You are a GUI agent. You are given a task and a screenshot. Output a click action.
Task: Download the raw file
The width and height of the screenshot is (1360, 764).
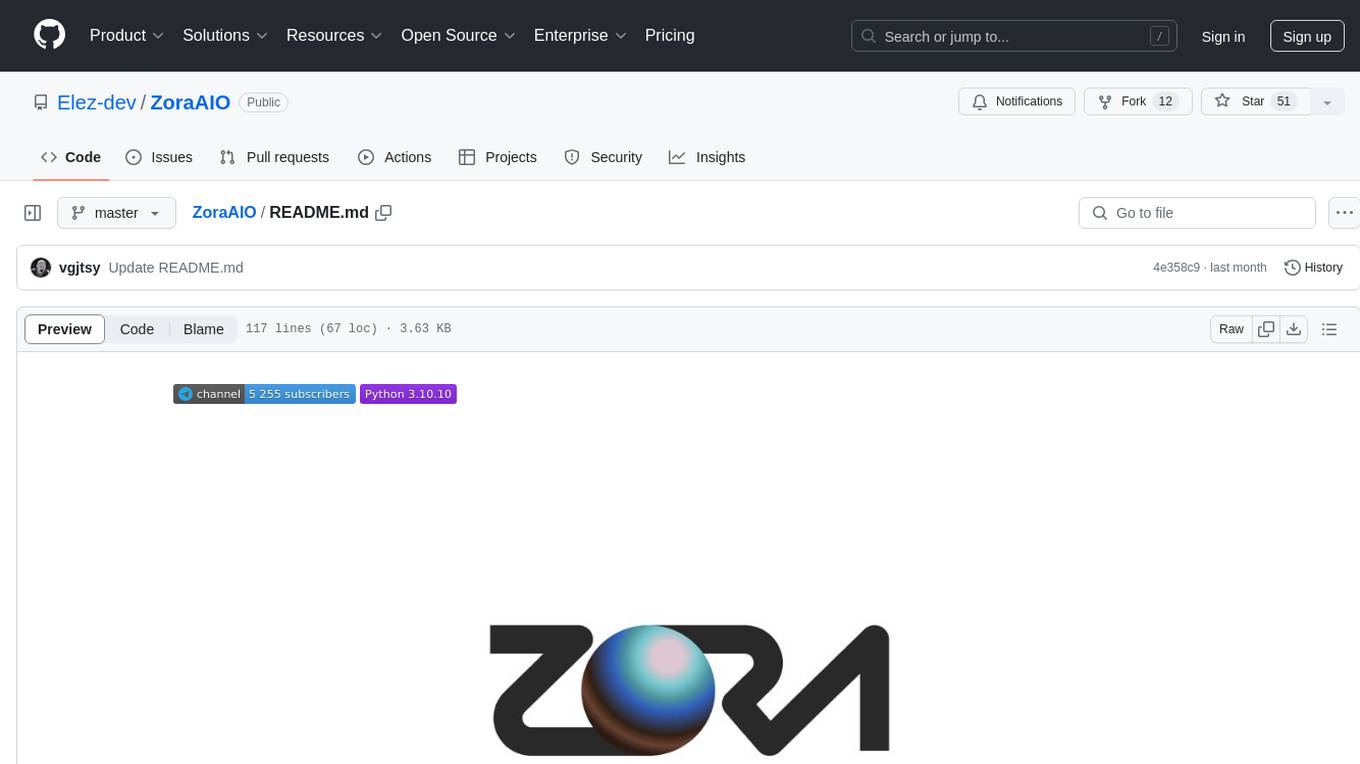click(1294, 329)
